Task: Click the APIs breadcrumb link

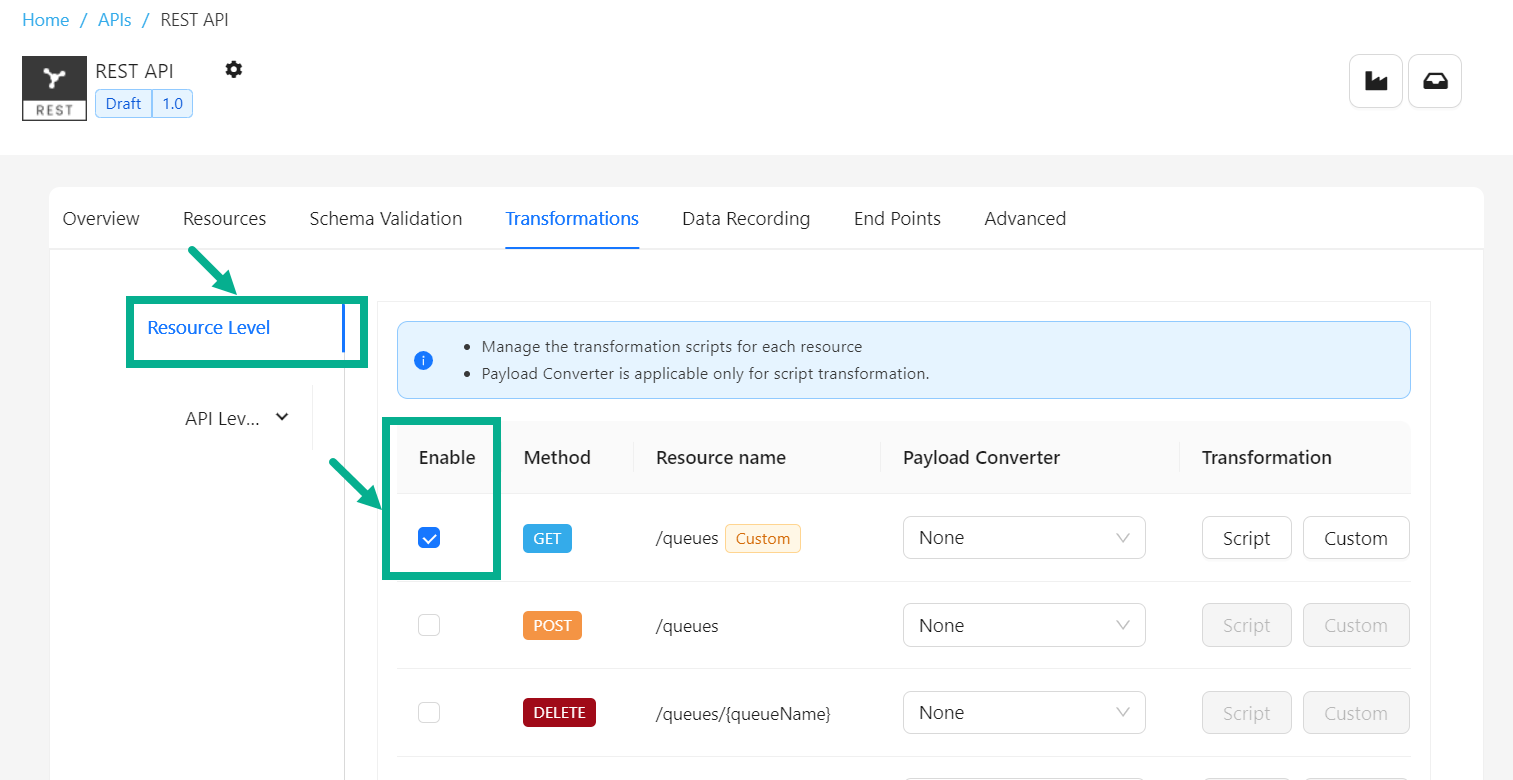Action: (x=115, y=20)
